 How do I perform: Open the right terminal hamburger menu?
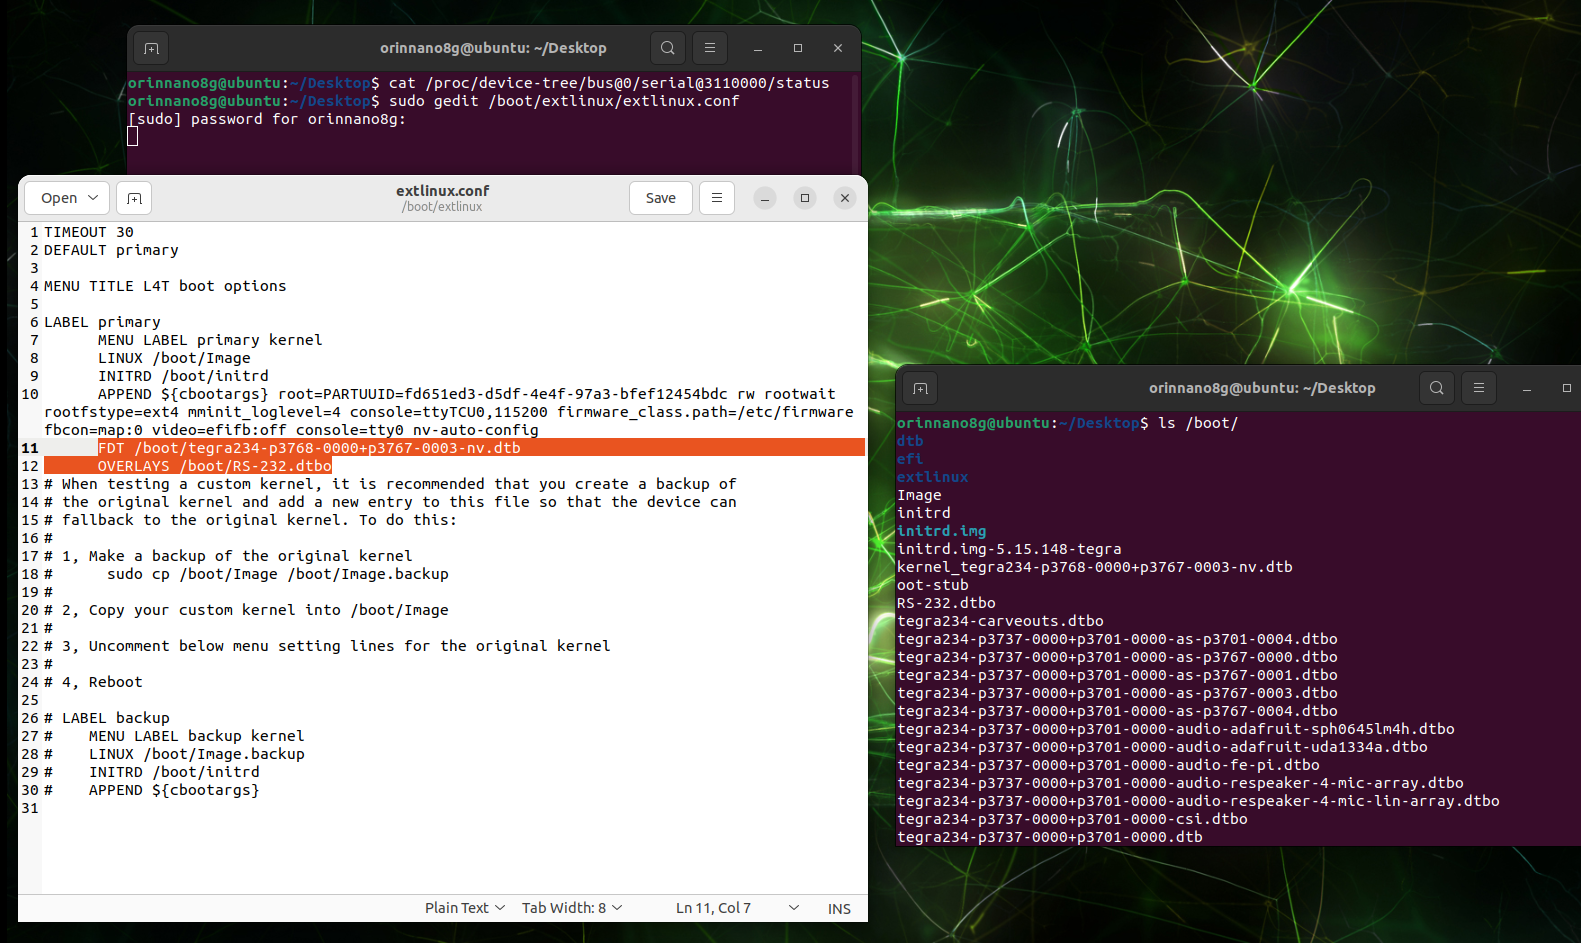pyautogui.click(x=1479, y=388)
